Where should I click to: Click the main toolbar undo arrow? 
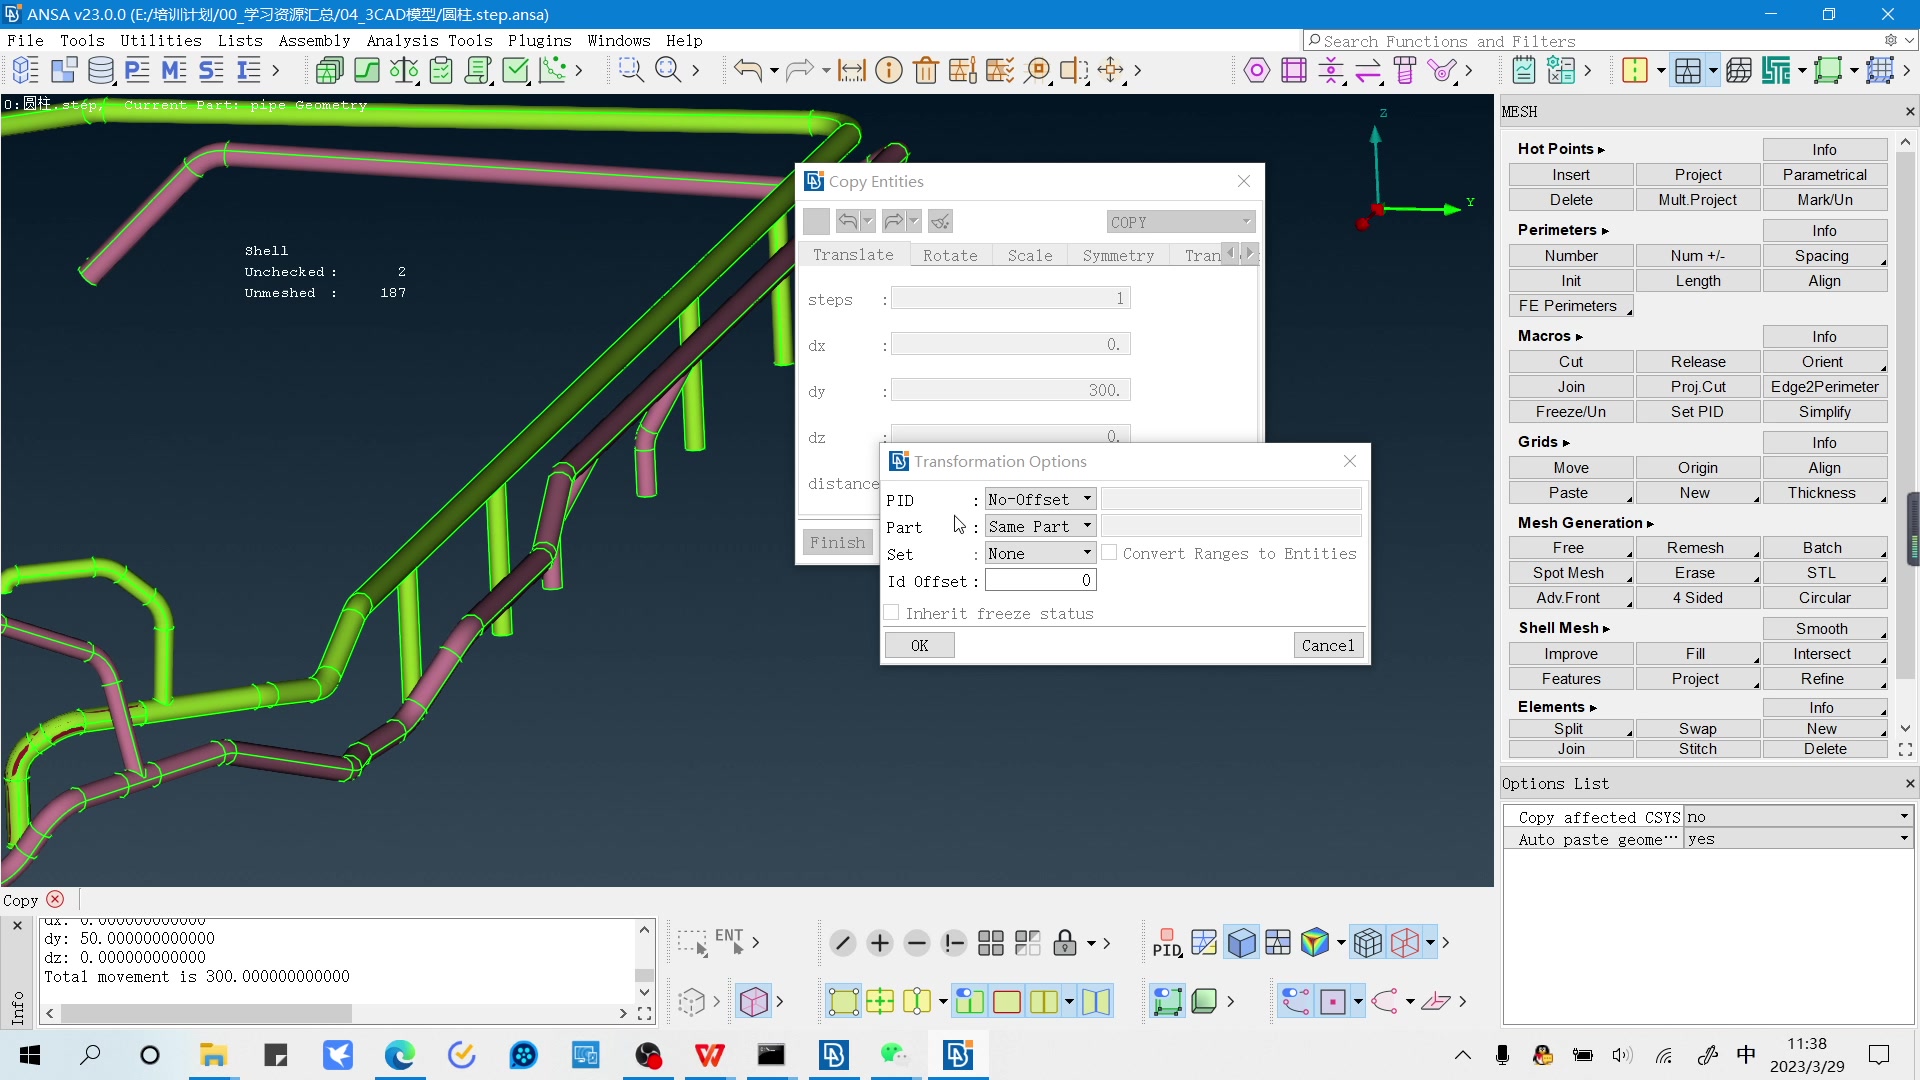747,70
